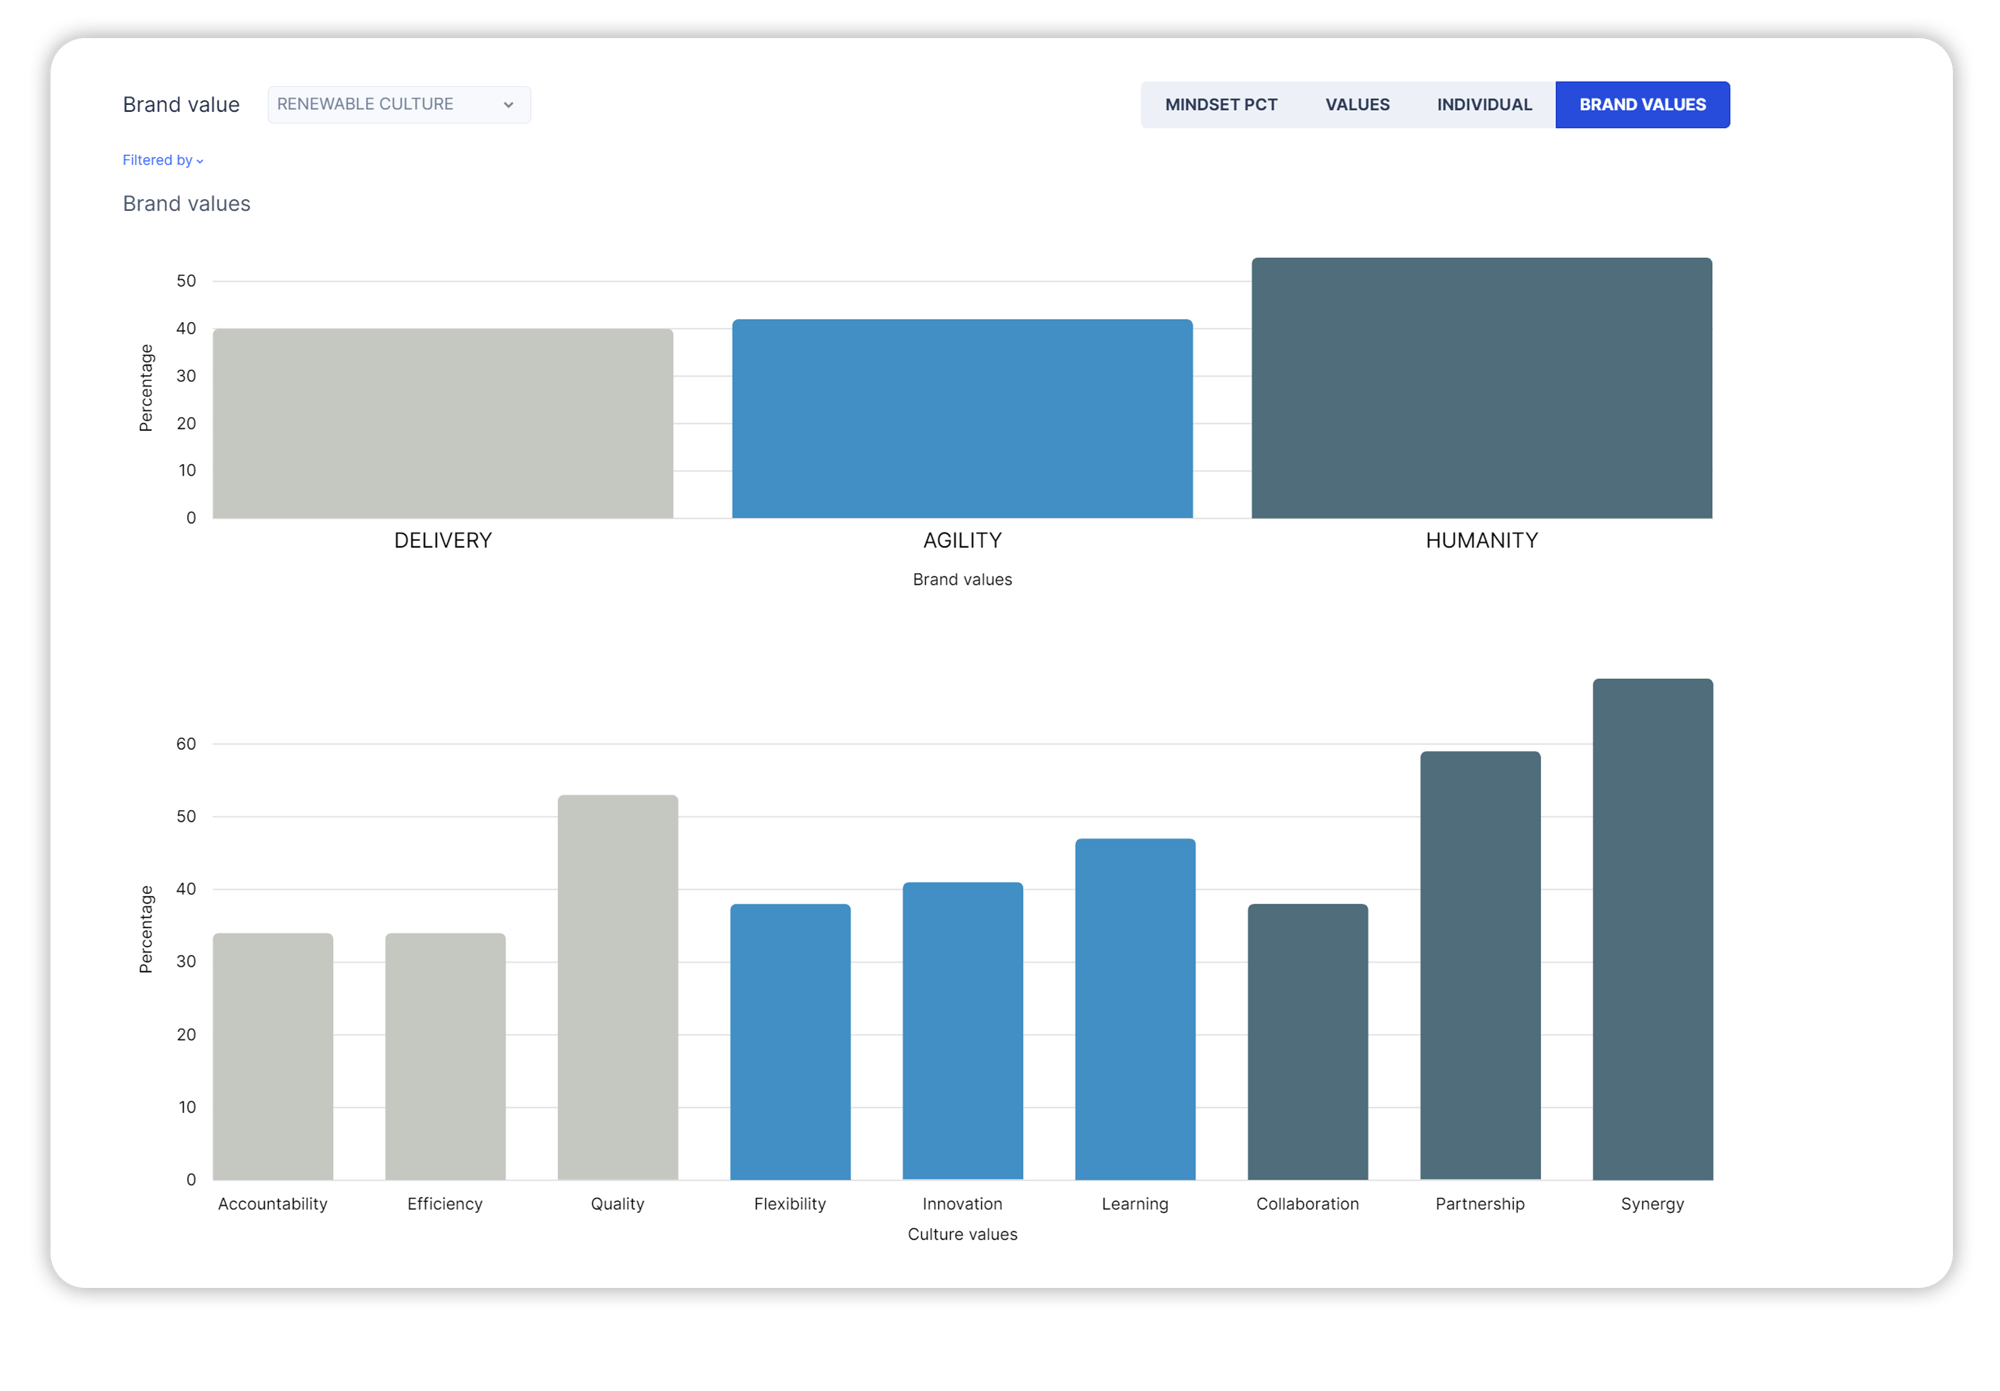This screenshot has width=2000, height=1391.
Task: Select the Brand Values tab
Action: coord(1642,104)
